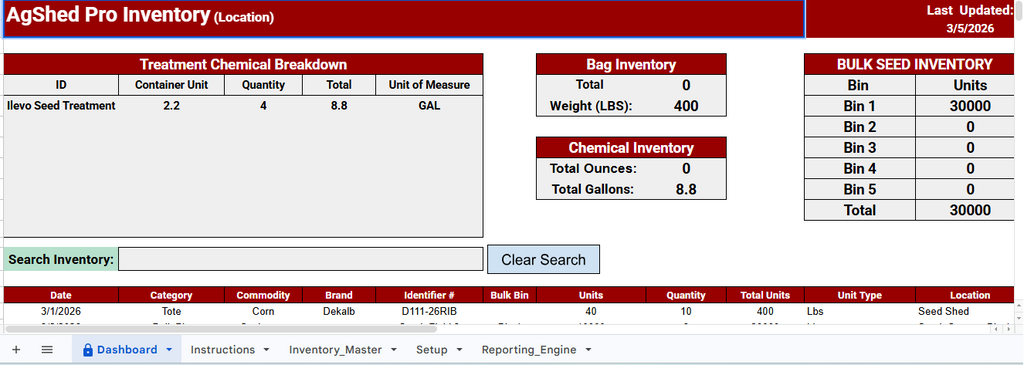Screen dimensions: 1024x365
Task: Select the identifier D111-26RIB cell
Action: [429, 311]
